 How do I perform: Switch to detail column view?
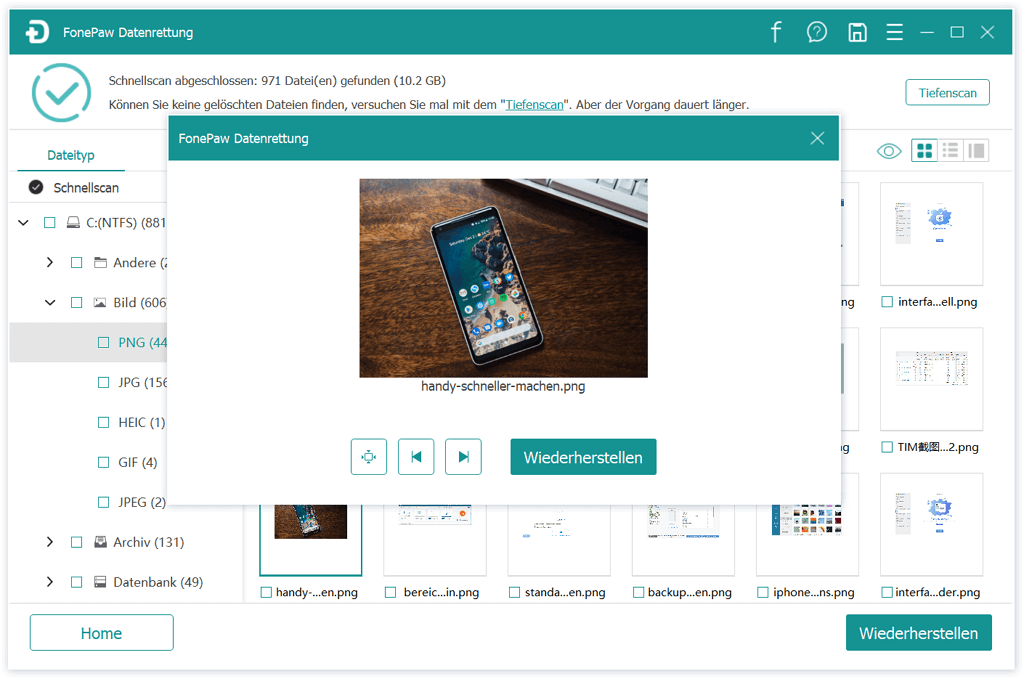[976, 151]
